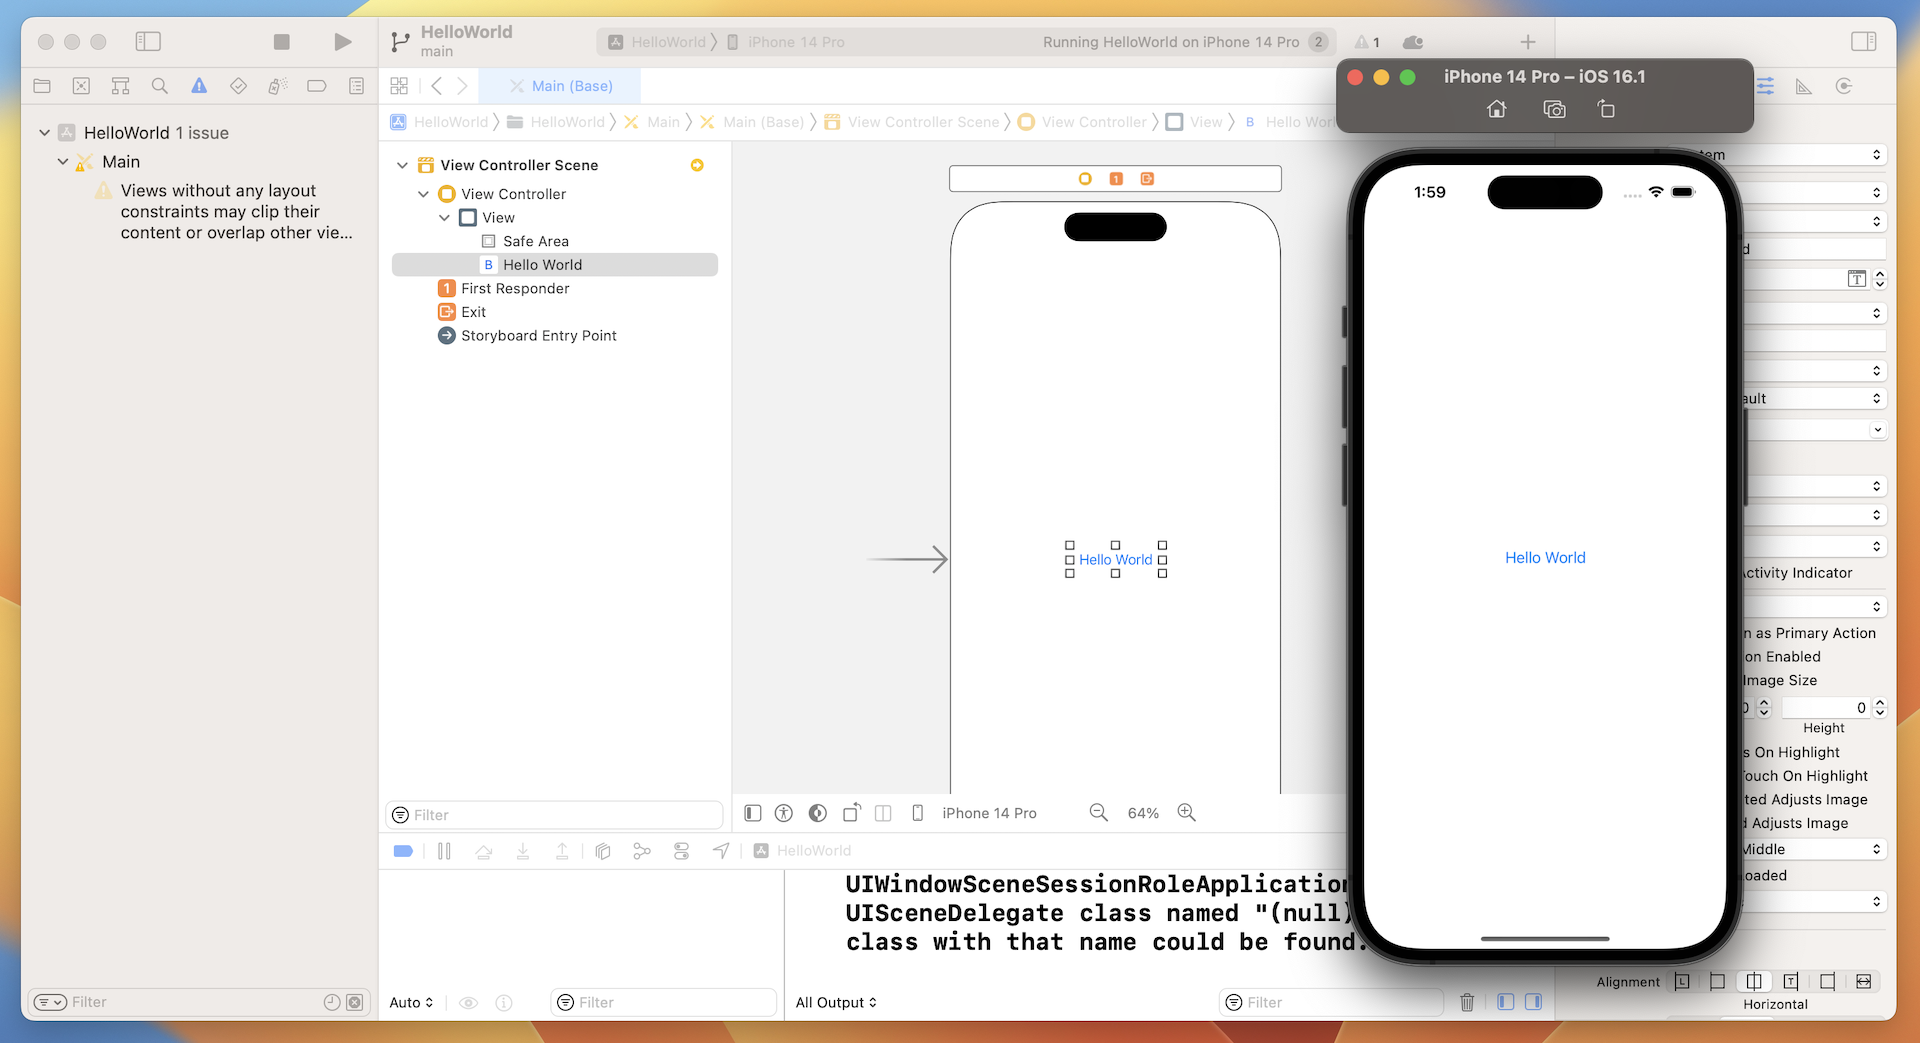Image resolution: width=1920 pixels, height=1043 pixels.
Task: Stop the running app
Action: coord(281,42)
